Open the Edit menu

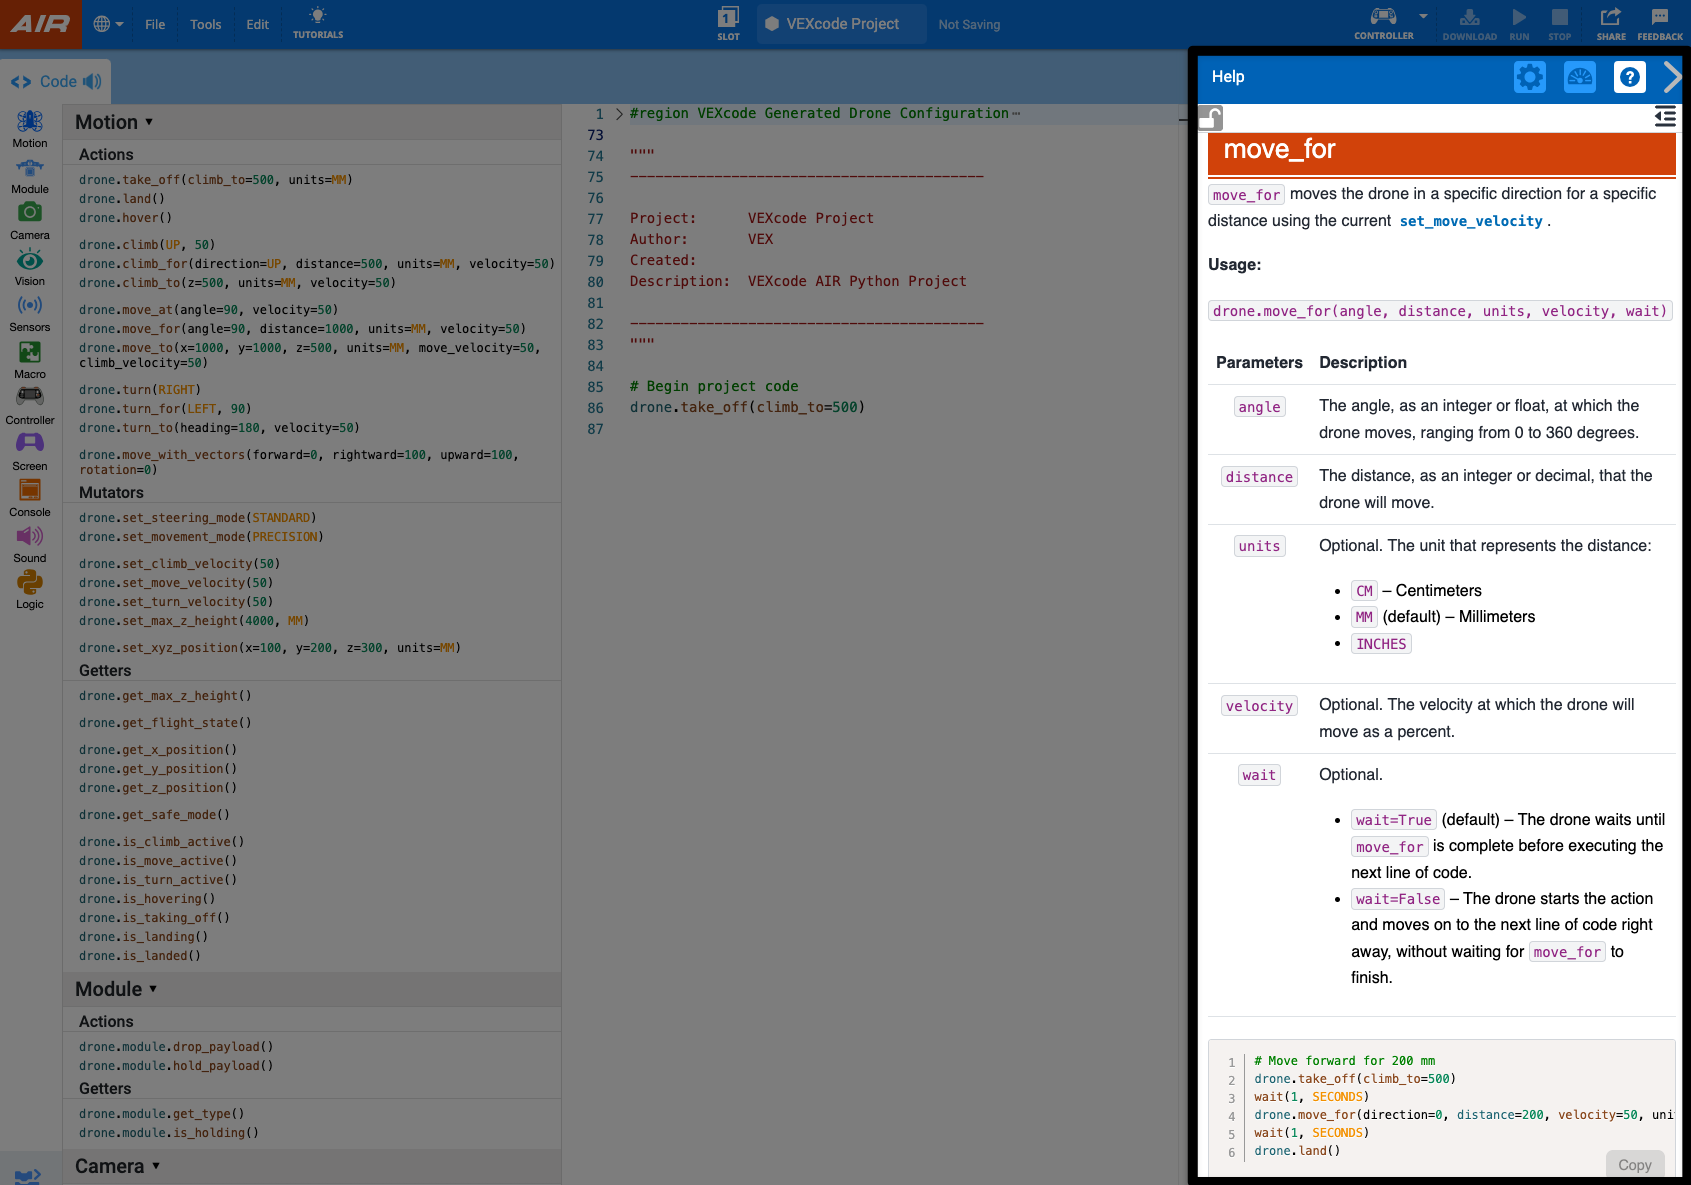[x=257, y=24]
